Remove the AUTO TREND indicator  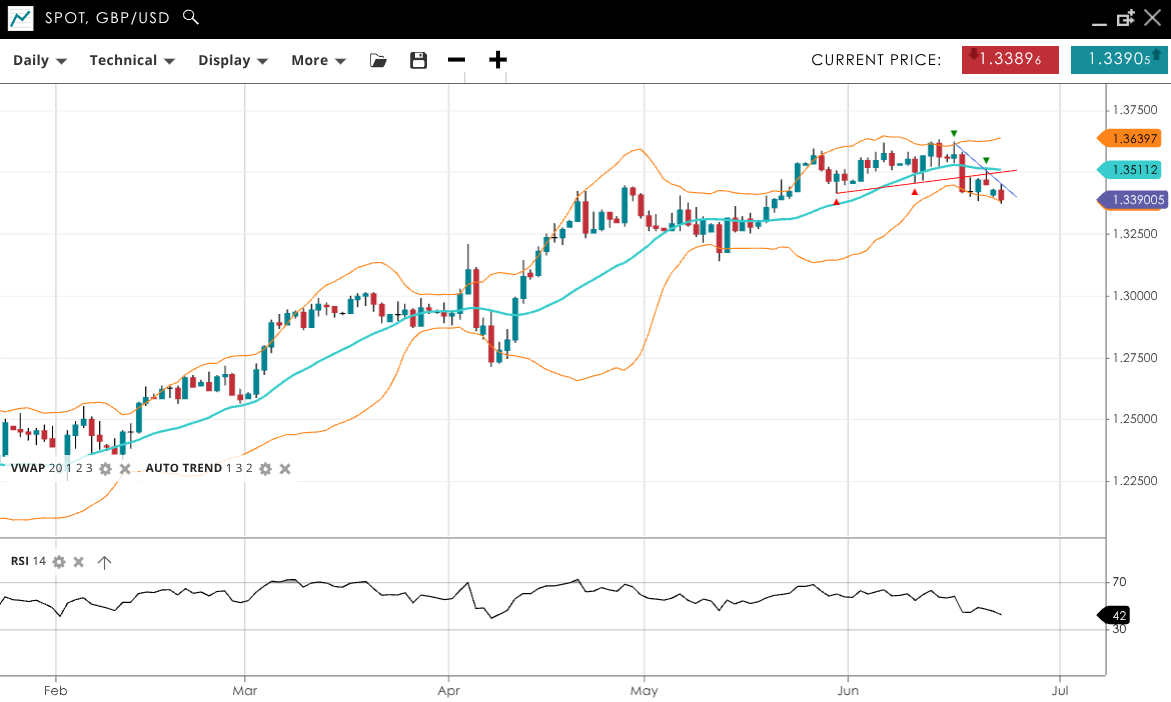coord(285,468)
